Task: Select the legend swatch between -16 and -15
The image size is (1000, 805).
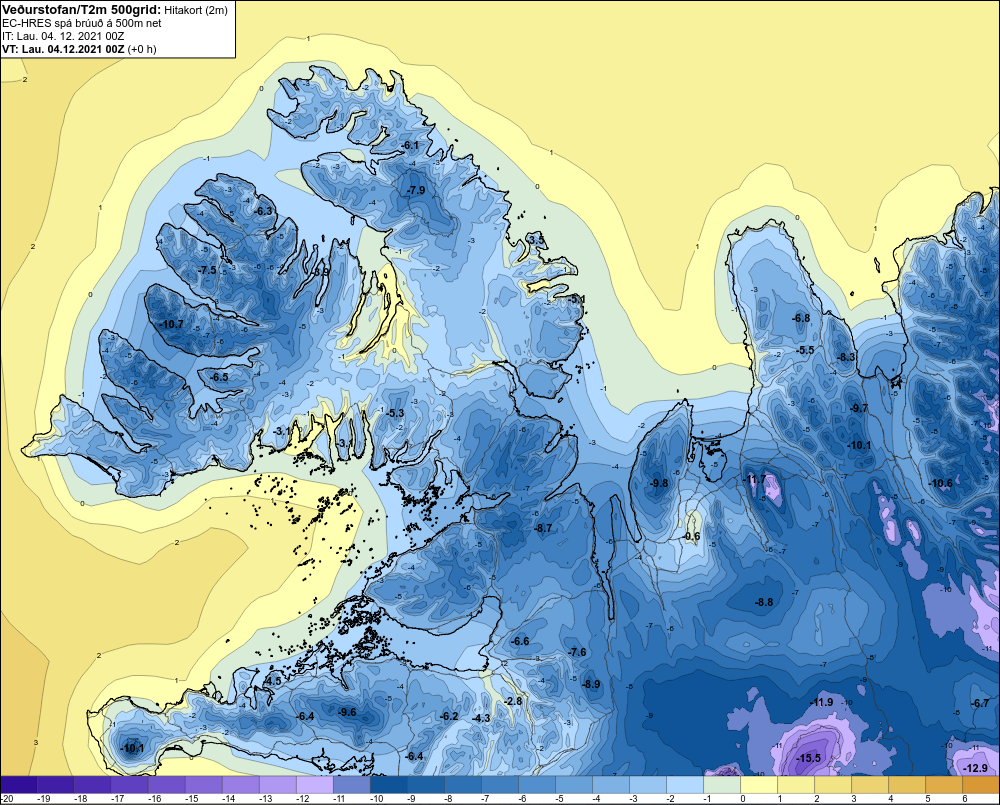Action: (167, 785)
